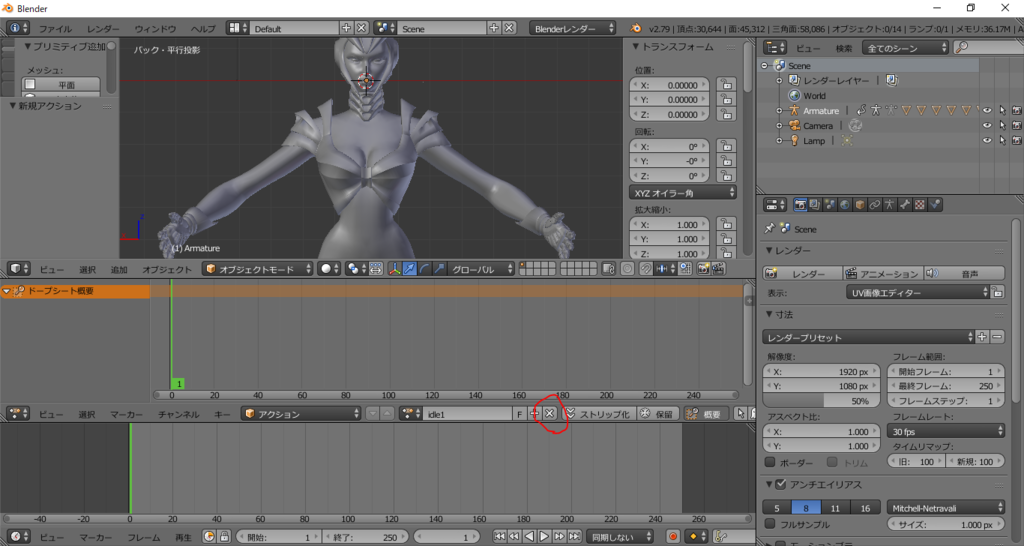This screenshot has width=1024, height=546.
Task: Jump to the last frame in timeline
Action: point(574,537)
